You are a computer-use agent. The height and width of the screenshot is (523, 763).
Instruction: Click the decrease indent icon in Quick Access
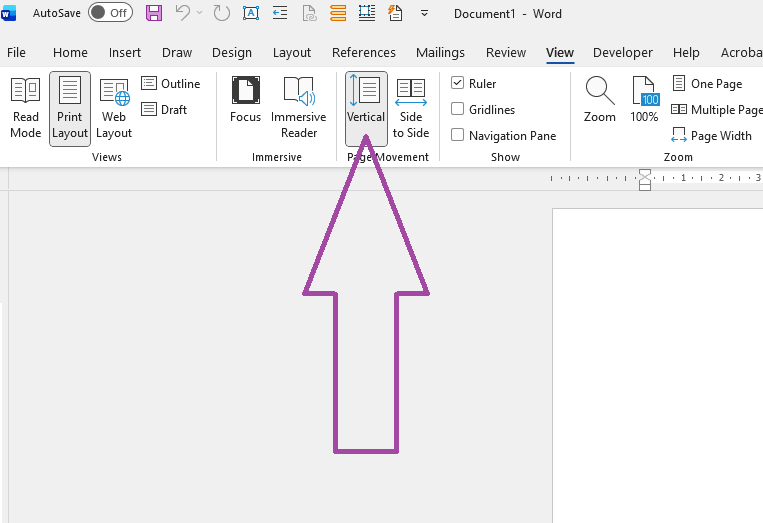click(x=280, y=13)
